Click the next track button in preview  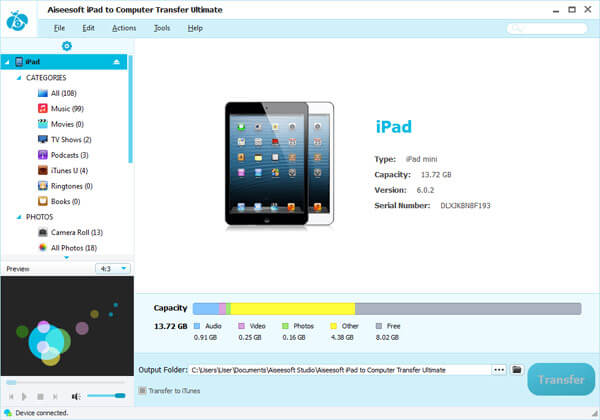[55, 396]
